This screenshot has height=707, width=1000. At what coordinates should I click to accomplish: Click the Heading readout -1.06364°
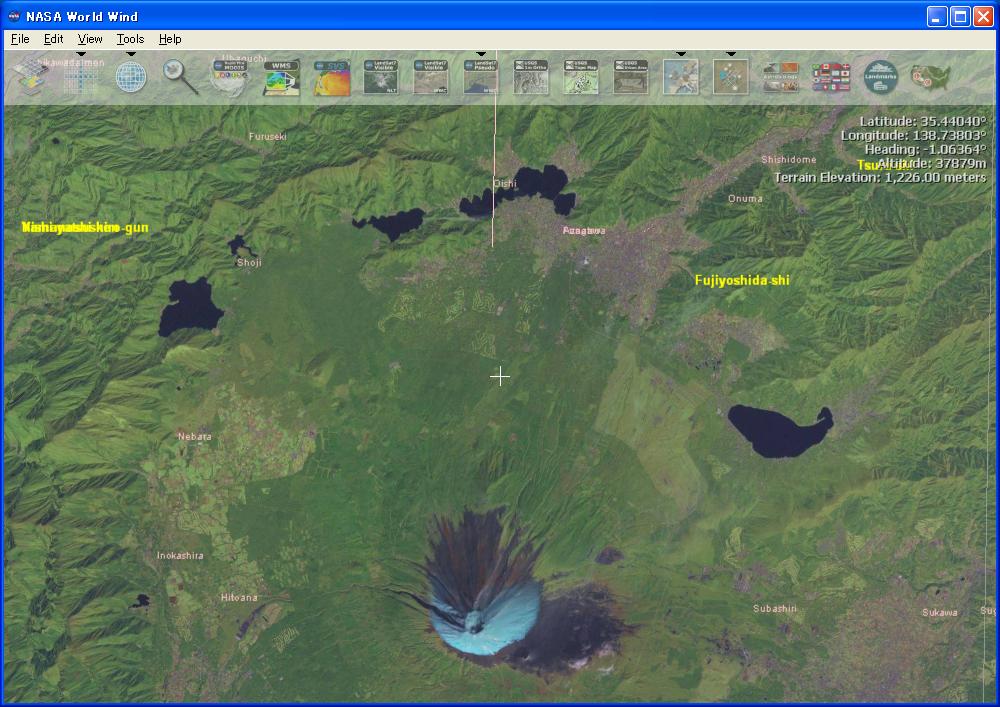(x=925, y=149)
